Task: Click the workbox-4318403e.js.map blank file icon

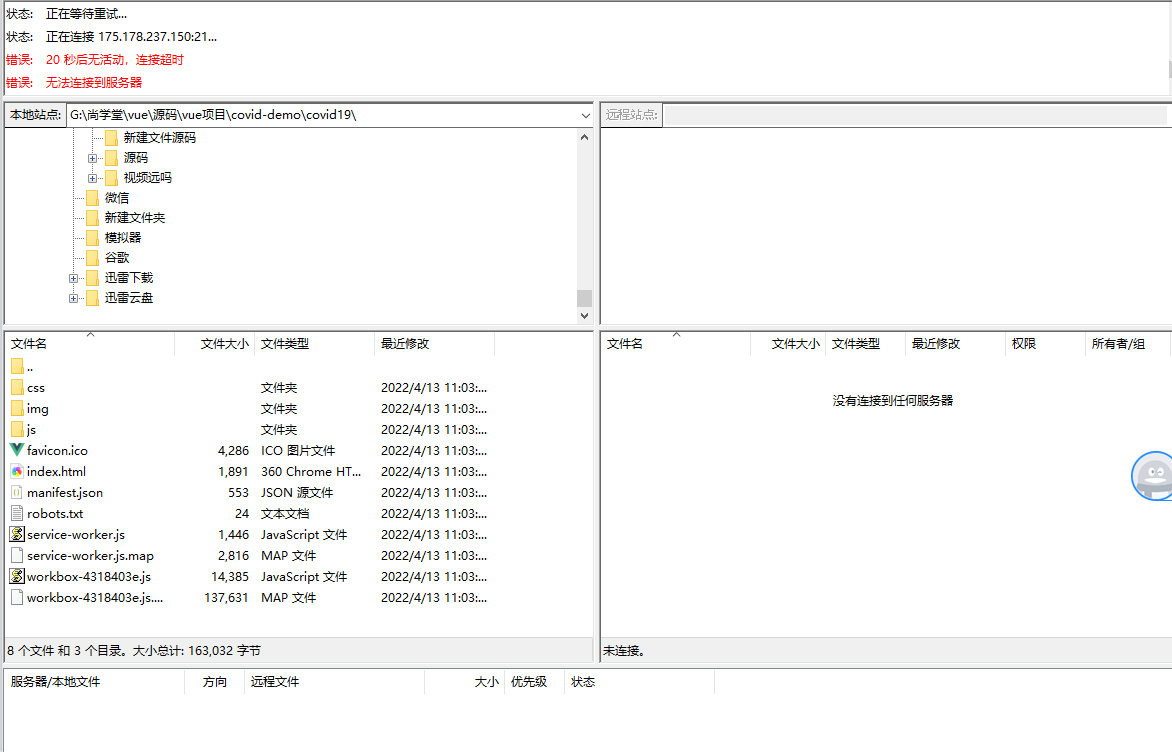Action: [16, 597]
